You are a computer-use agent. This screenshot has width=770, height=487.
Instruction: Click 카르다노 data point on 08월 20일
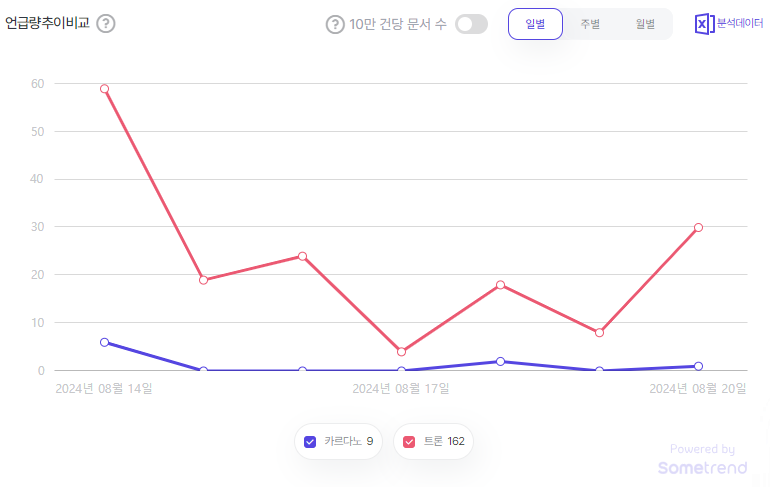(698, 366)
